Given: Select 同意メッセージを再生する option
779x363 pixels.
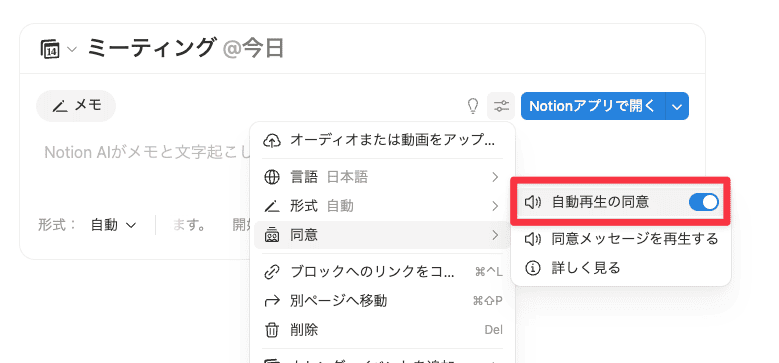Looking at the screenshot, I should [621, 239].
